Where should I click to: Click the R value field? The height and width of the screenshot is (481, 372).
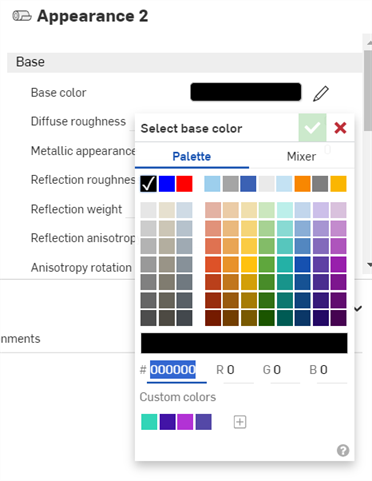(239, 370)
